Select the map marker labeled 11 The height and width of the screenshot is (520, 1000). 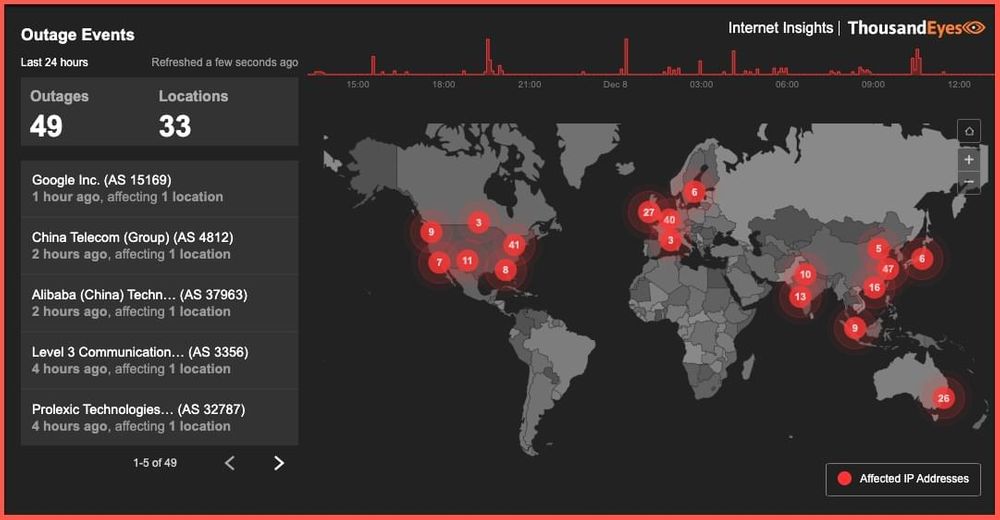point(467,260)
